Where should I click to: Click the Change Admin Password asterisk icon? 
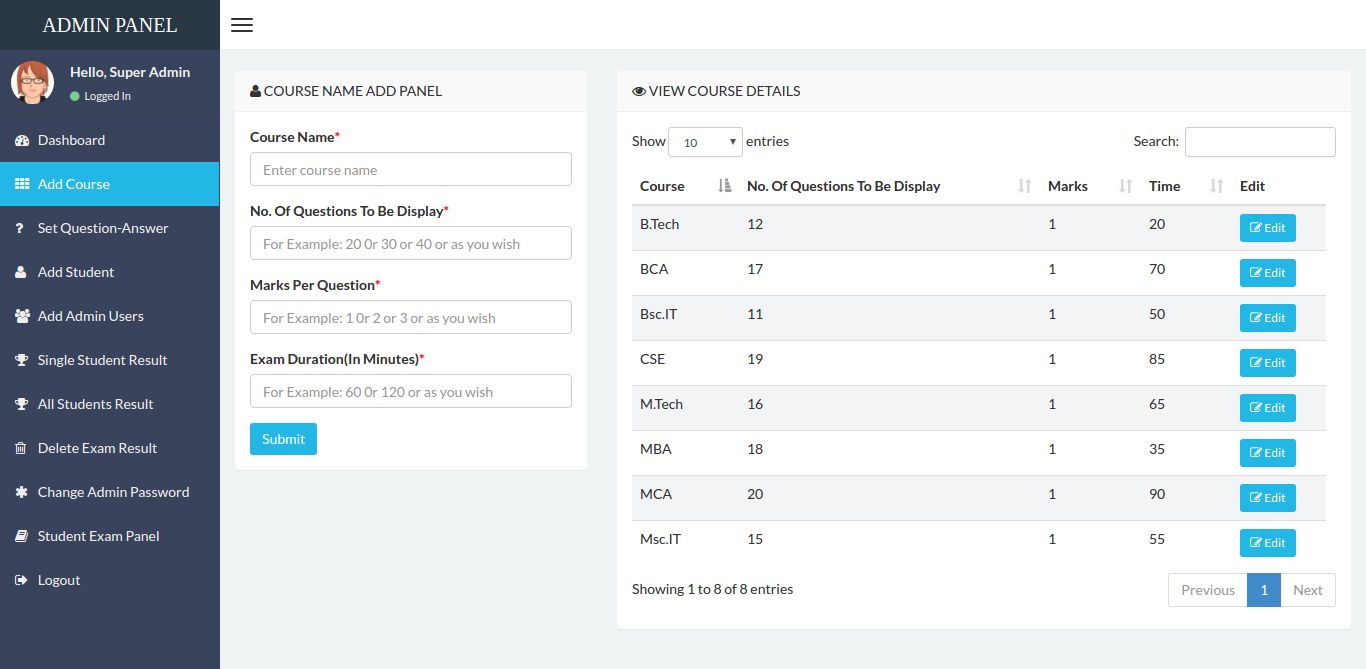[x=21, y=493]
